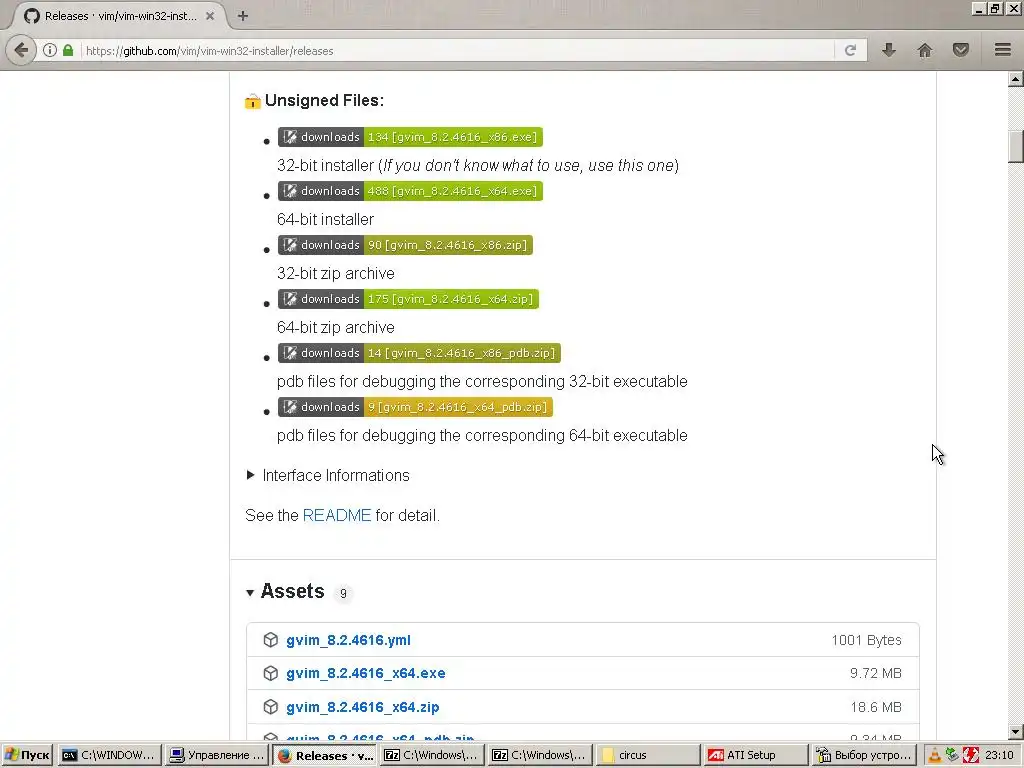Image resolution: width=1024 pixels, height=768 pixels.
Task: Click gvim_8.2.4616_x86.zip downloads badge
Action: pos(405,245)
